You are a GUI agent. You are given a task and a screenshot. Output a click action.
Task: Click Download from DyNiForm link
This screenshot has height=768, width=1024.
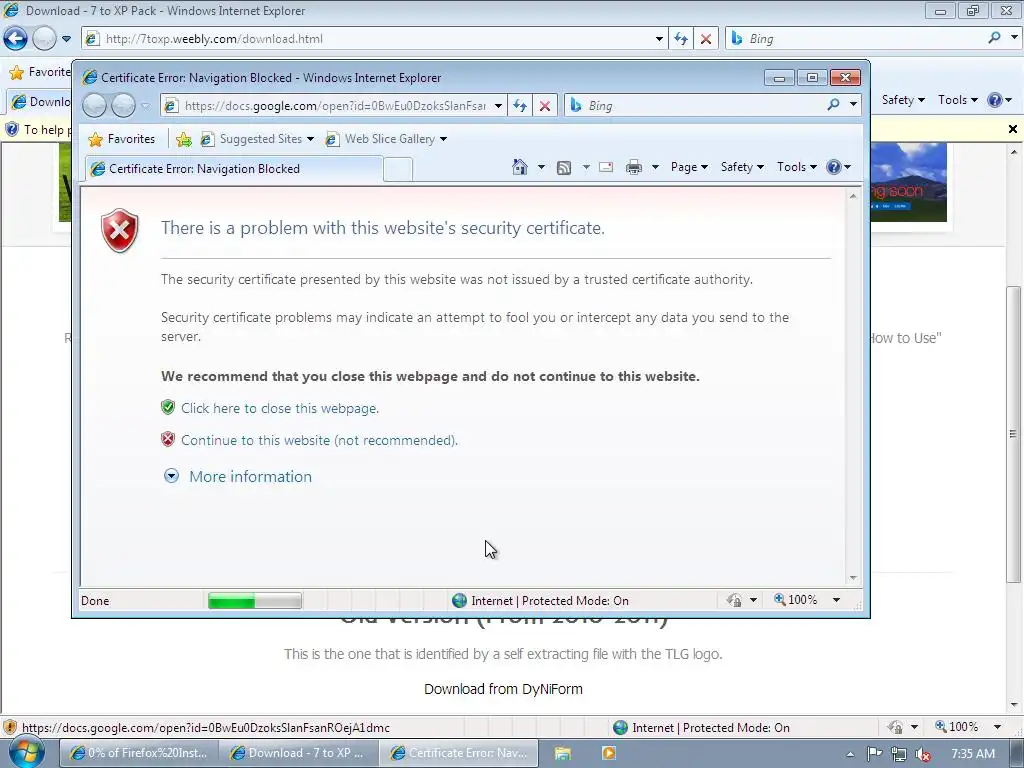(x=503, y=689)
